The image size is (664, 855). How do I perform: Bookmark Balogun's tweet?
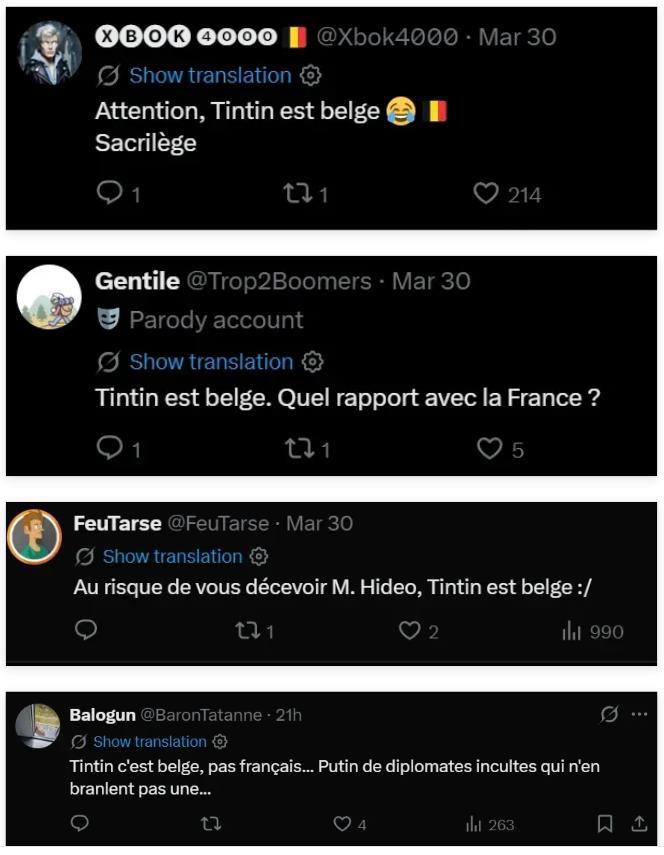[x=605, y=824]
